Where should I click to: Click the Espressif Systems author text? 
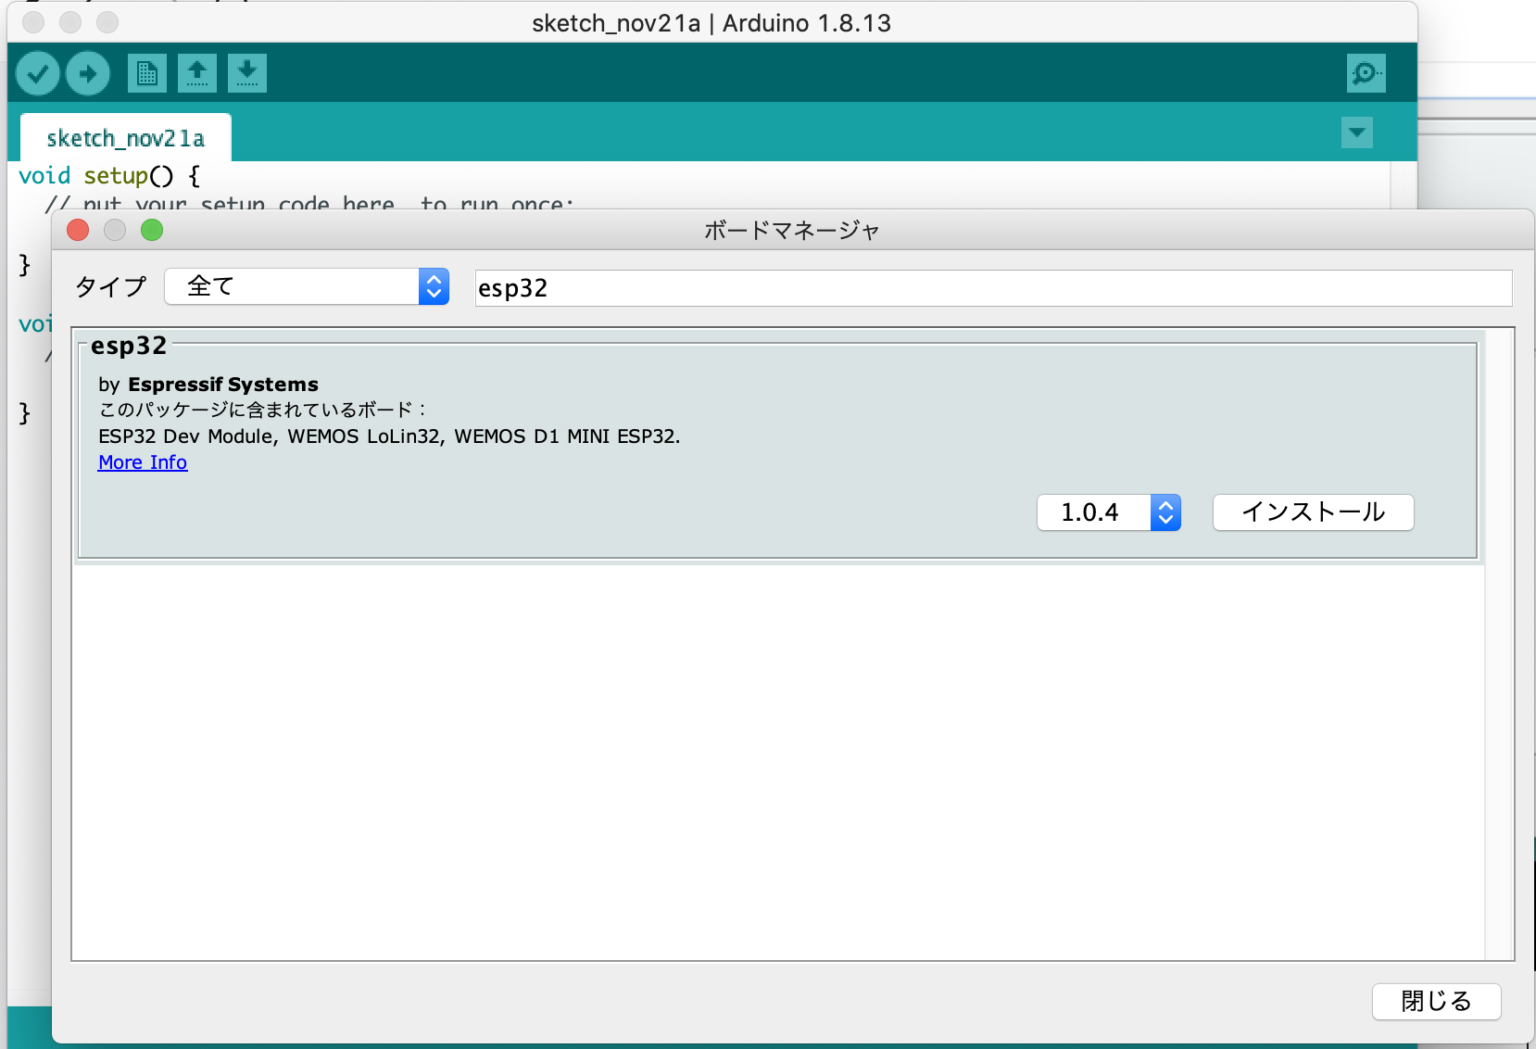click(223, 384)
